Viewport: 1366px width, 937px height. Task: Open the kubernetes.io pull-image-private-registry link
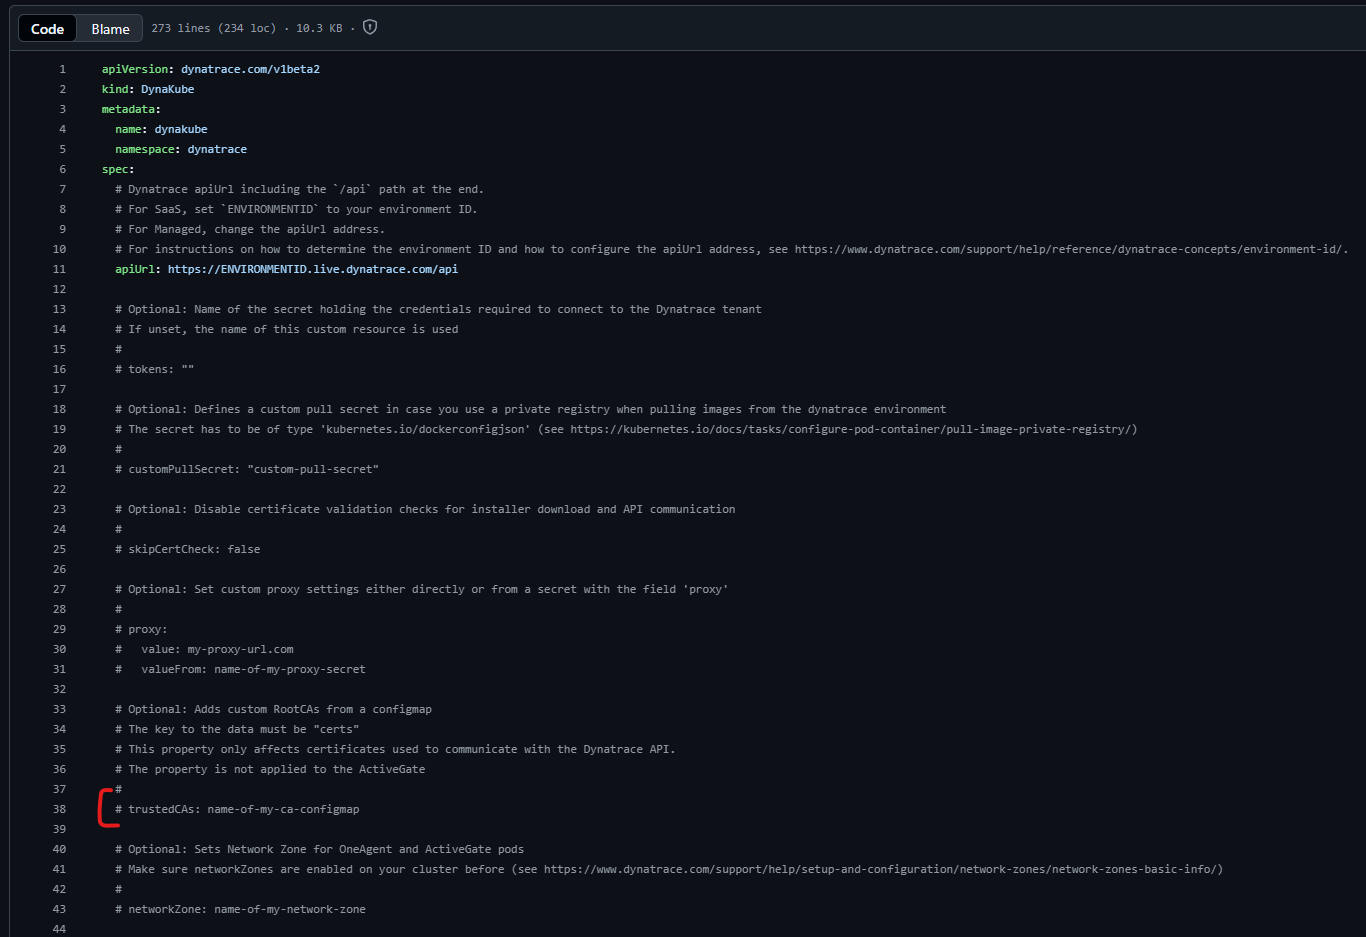pyautogui.click(x=851, y=429)
